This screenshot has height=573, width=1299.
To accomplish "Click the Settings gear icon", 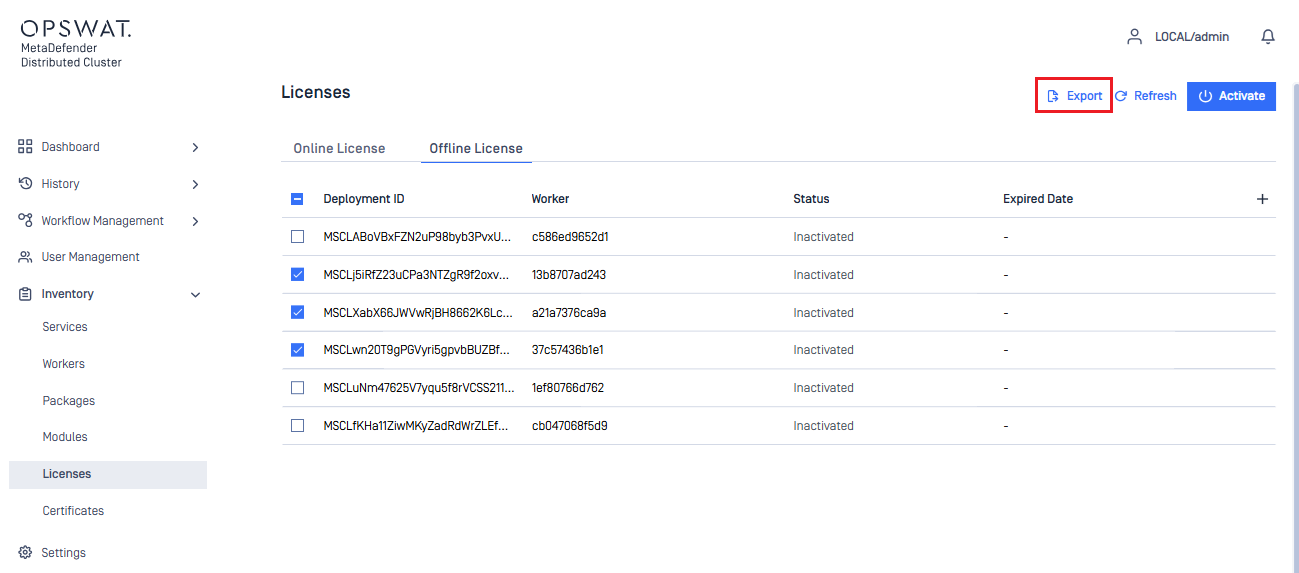I will [26, 553].
